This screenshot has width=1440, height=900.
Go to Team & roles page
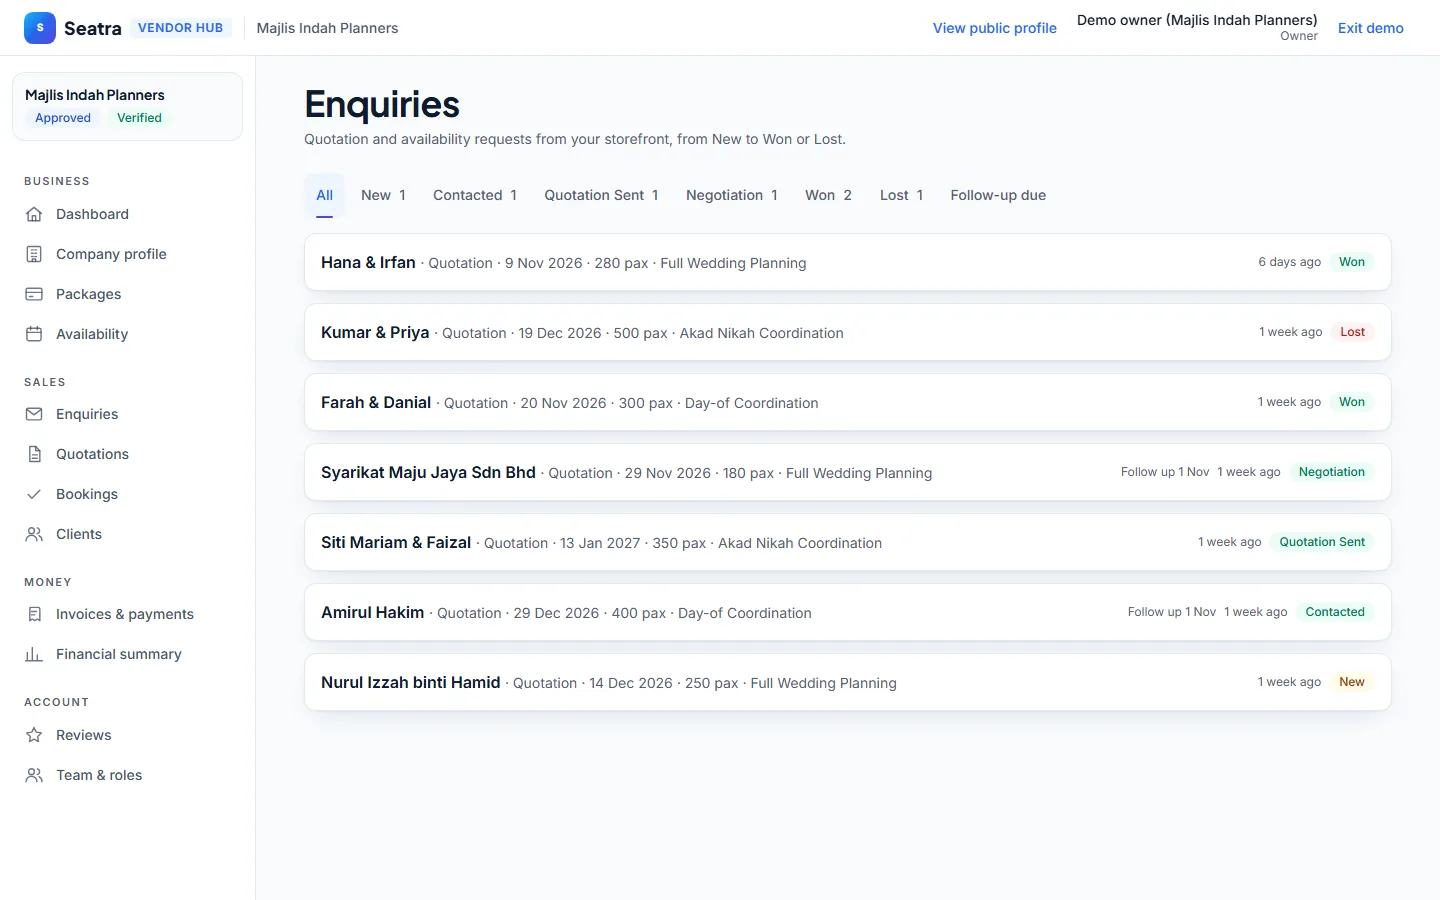(127, 775)
